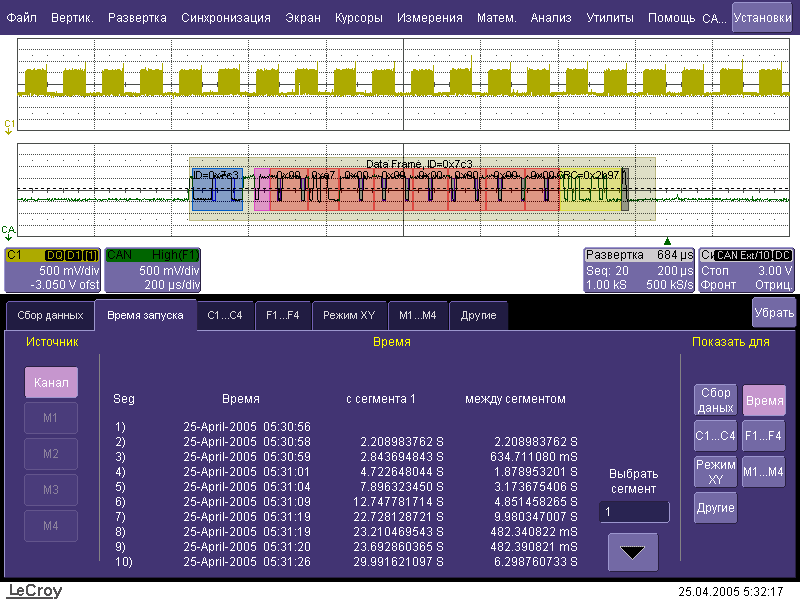Screen dimensions: 800x600
Task: Toggle the Время show-for button
Action: coord(764,401)
